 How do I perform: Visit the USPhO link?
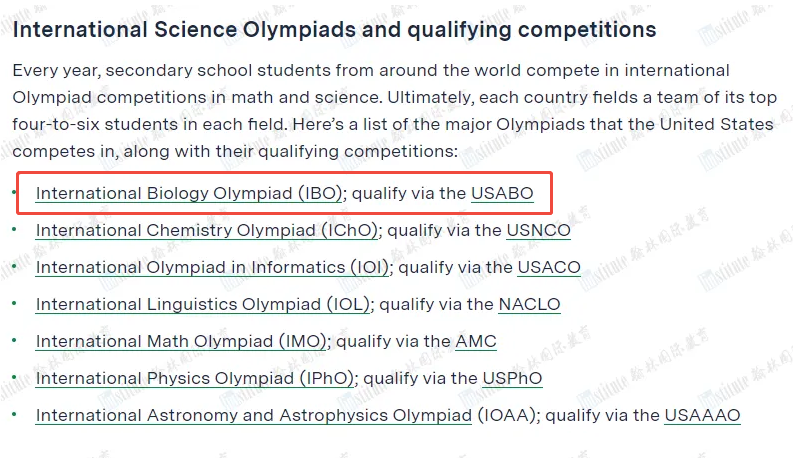(512, 378)
